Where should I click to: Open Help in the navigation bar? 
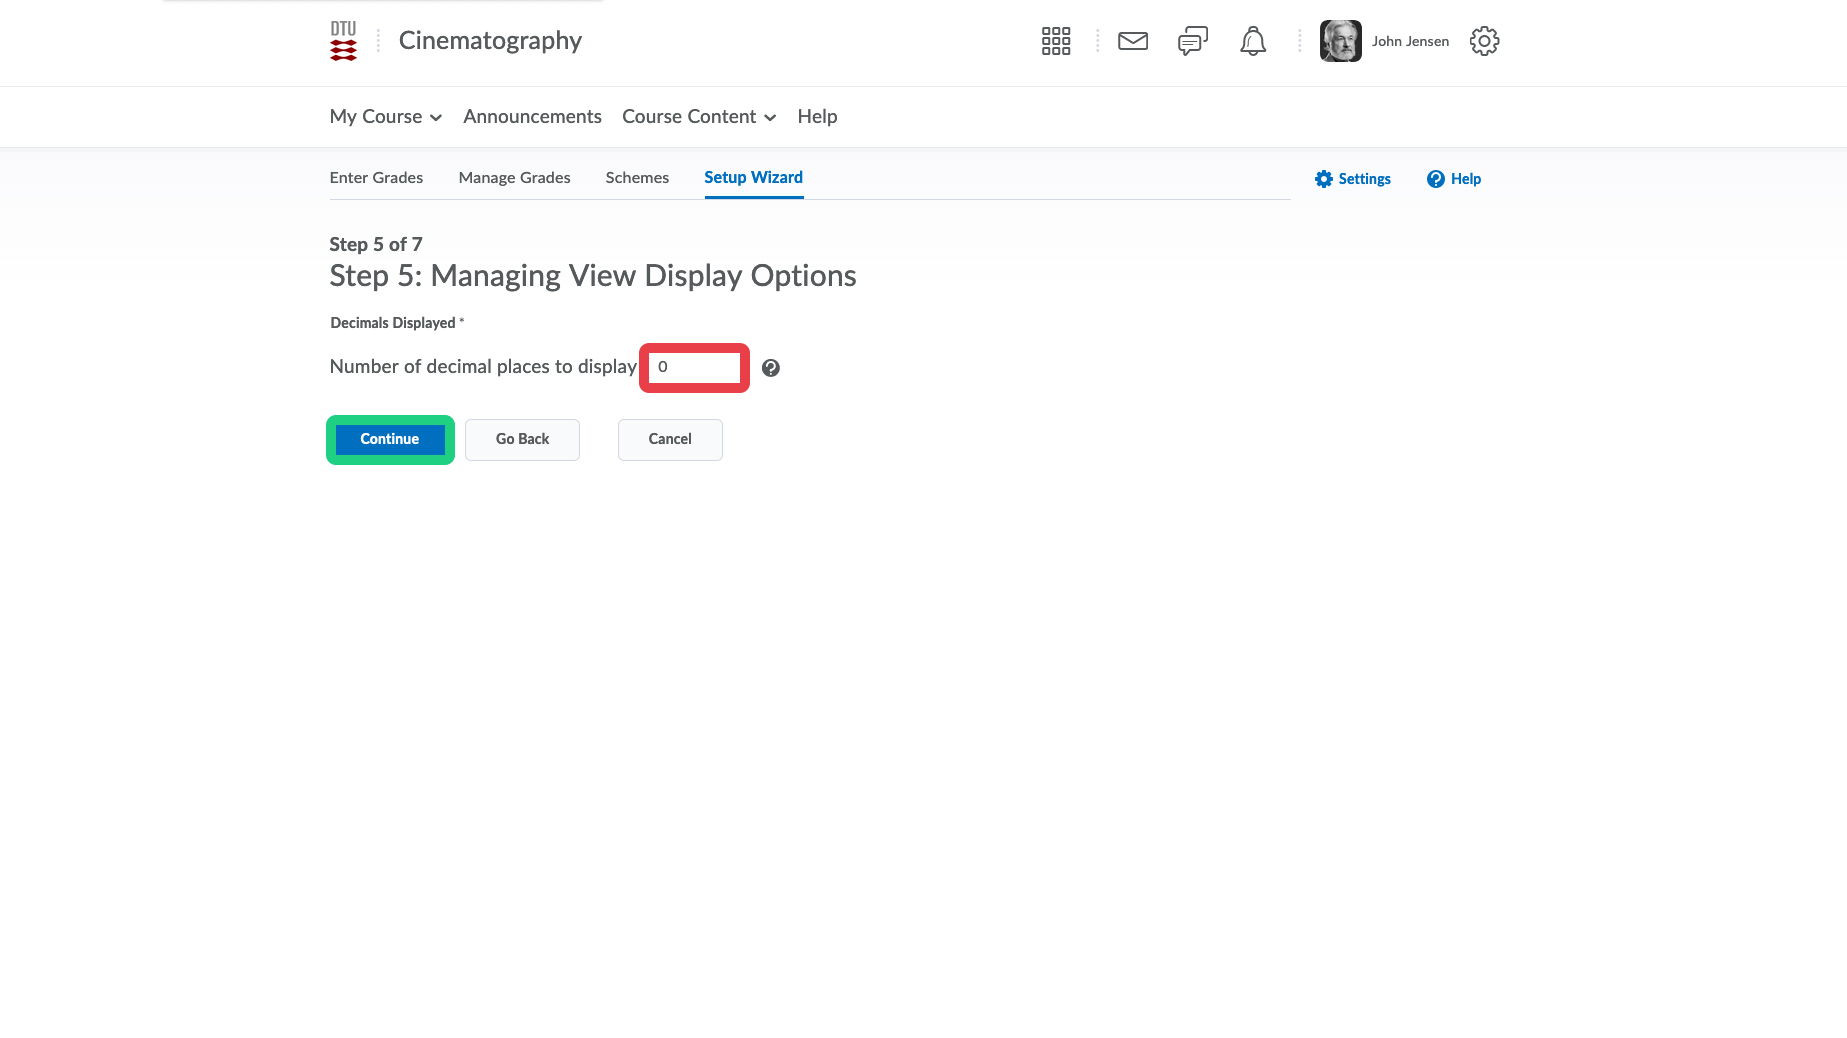[817, 117]
